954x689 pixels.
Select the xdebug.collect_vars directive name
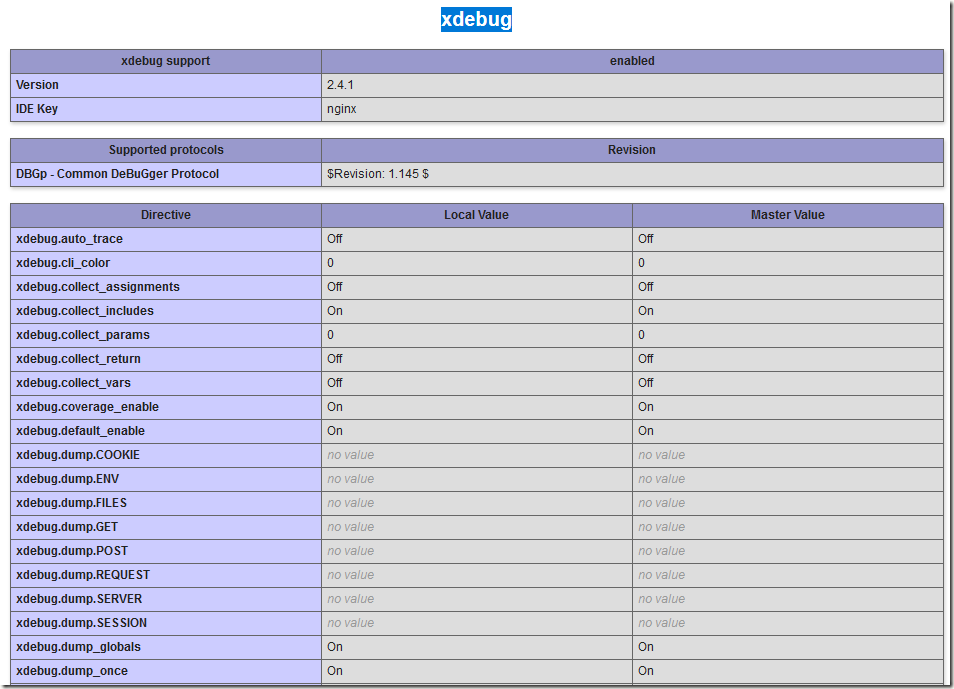click(73, 383)
